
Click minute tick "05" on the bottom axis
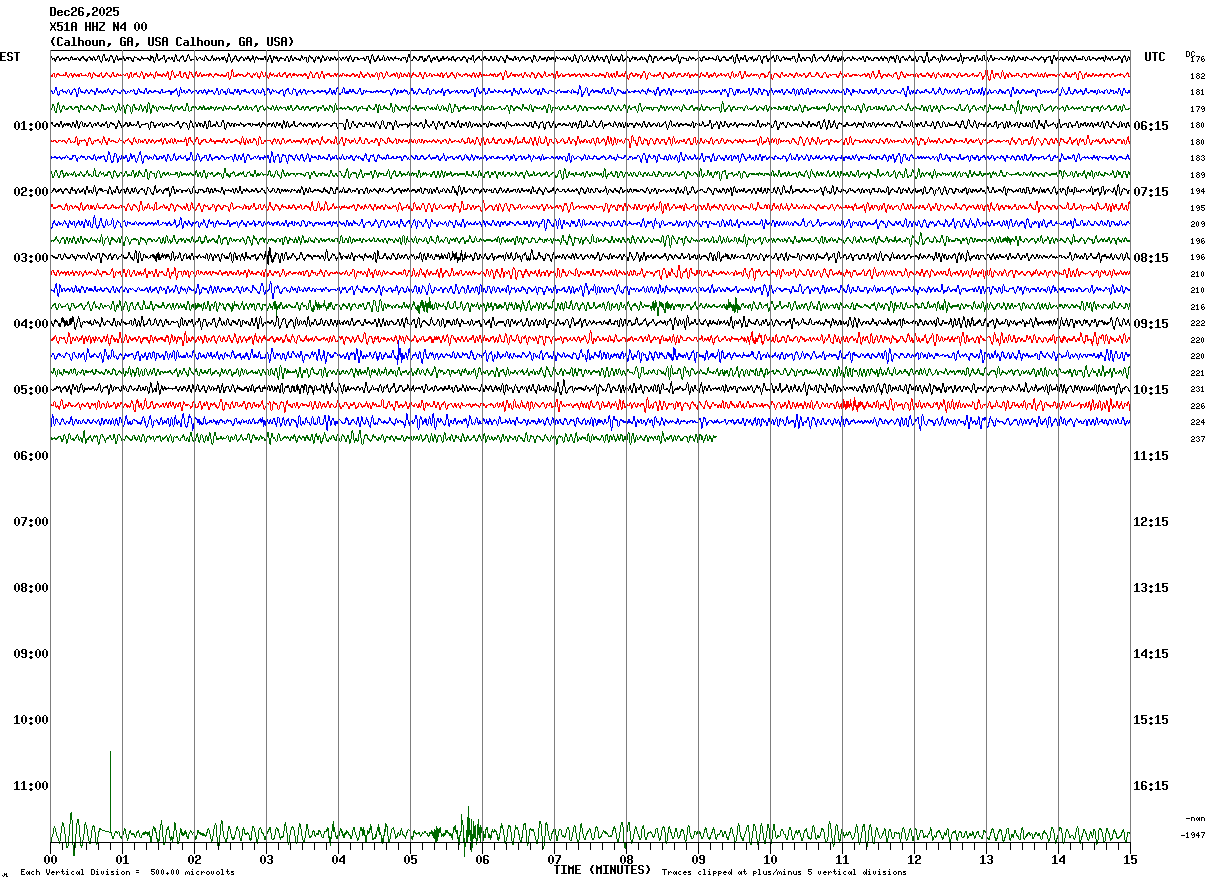[x=410, y=860]
